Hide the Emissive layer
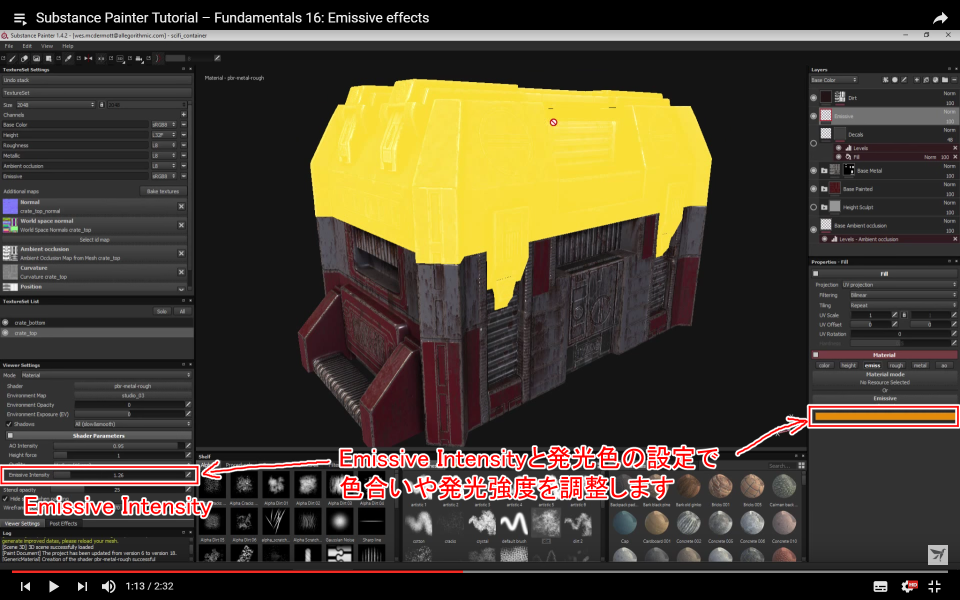The image size is (960, 600). [x=814, y=116]
